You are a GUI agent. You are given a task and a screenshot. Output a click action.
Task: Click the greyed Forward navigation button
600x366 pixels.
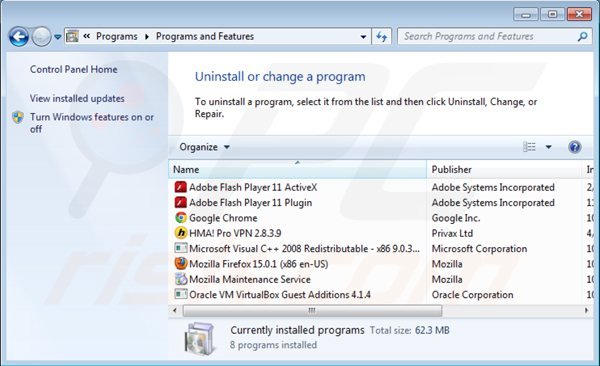tap(41, 37)
